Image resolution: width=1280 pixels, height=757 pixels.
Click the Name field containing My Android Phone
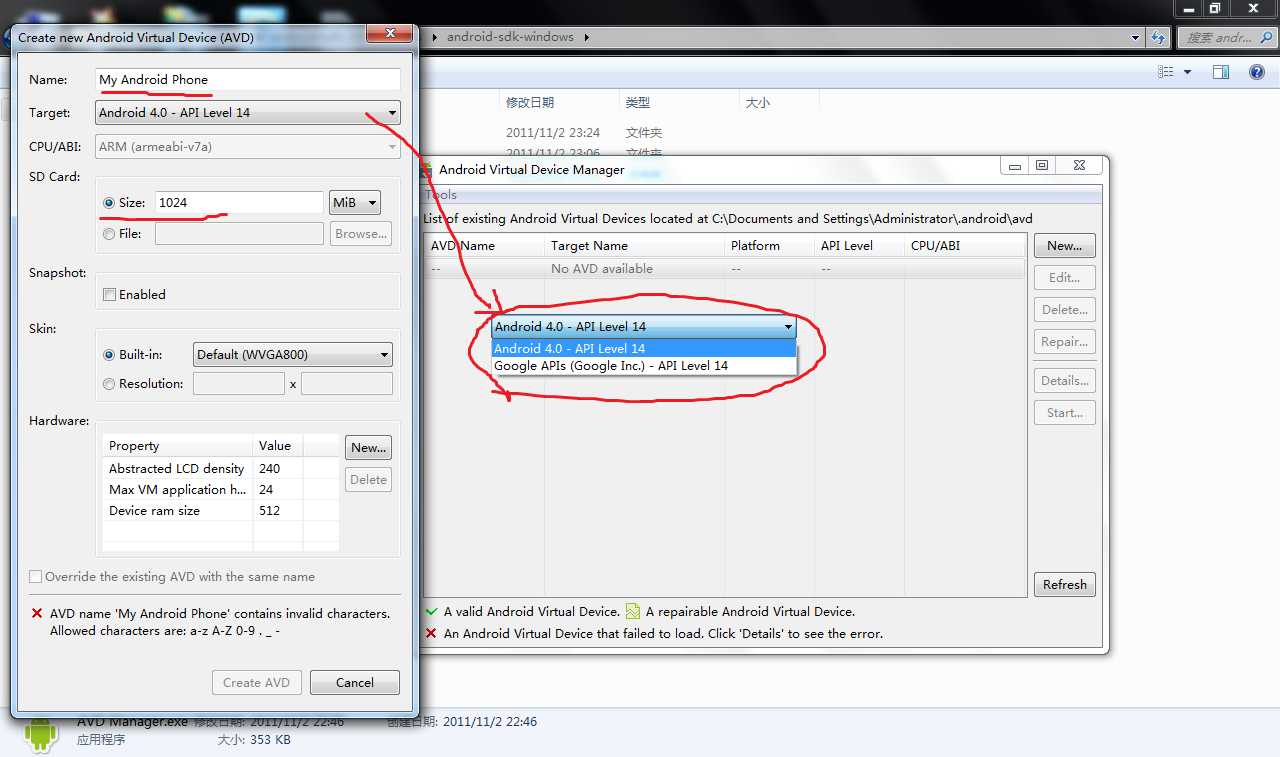[248, 80]
